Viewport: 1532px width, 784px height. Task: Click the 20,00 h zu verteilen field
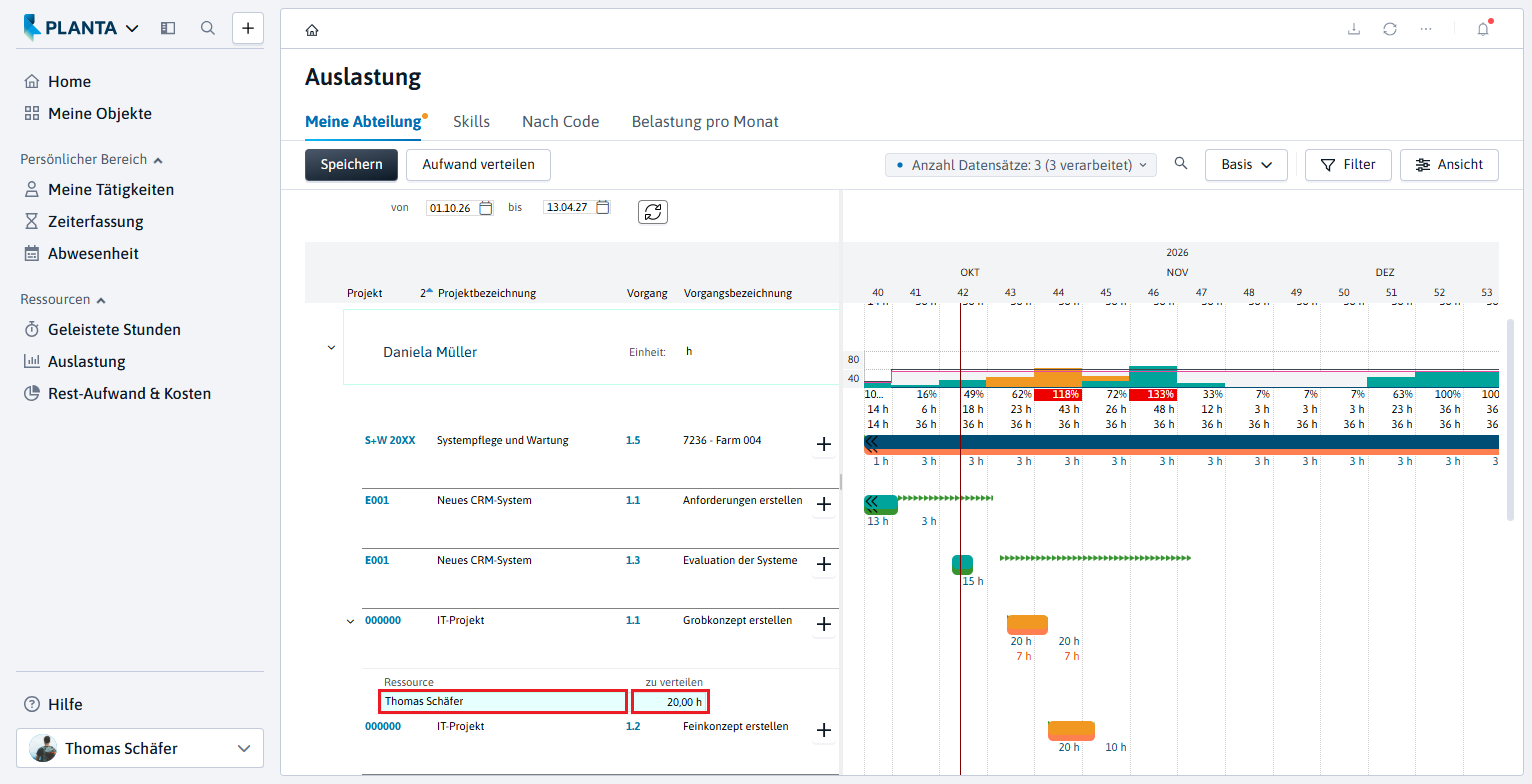tap(670, 702)
